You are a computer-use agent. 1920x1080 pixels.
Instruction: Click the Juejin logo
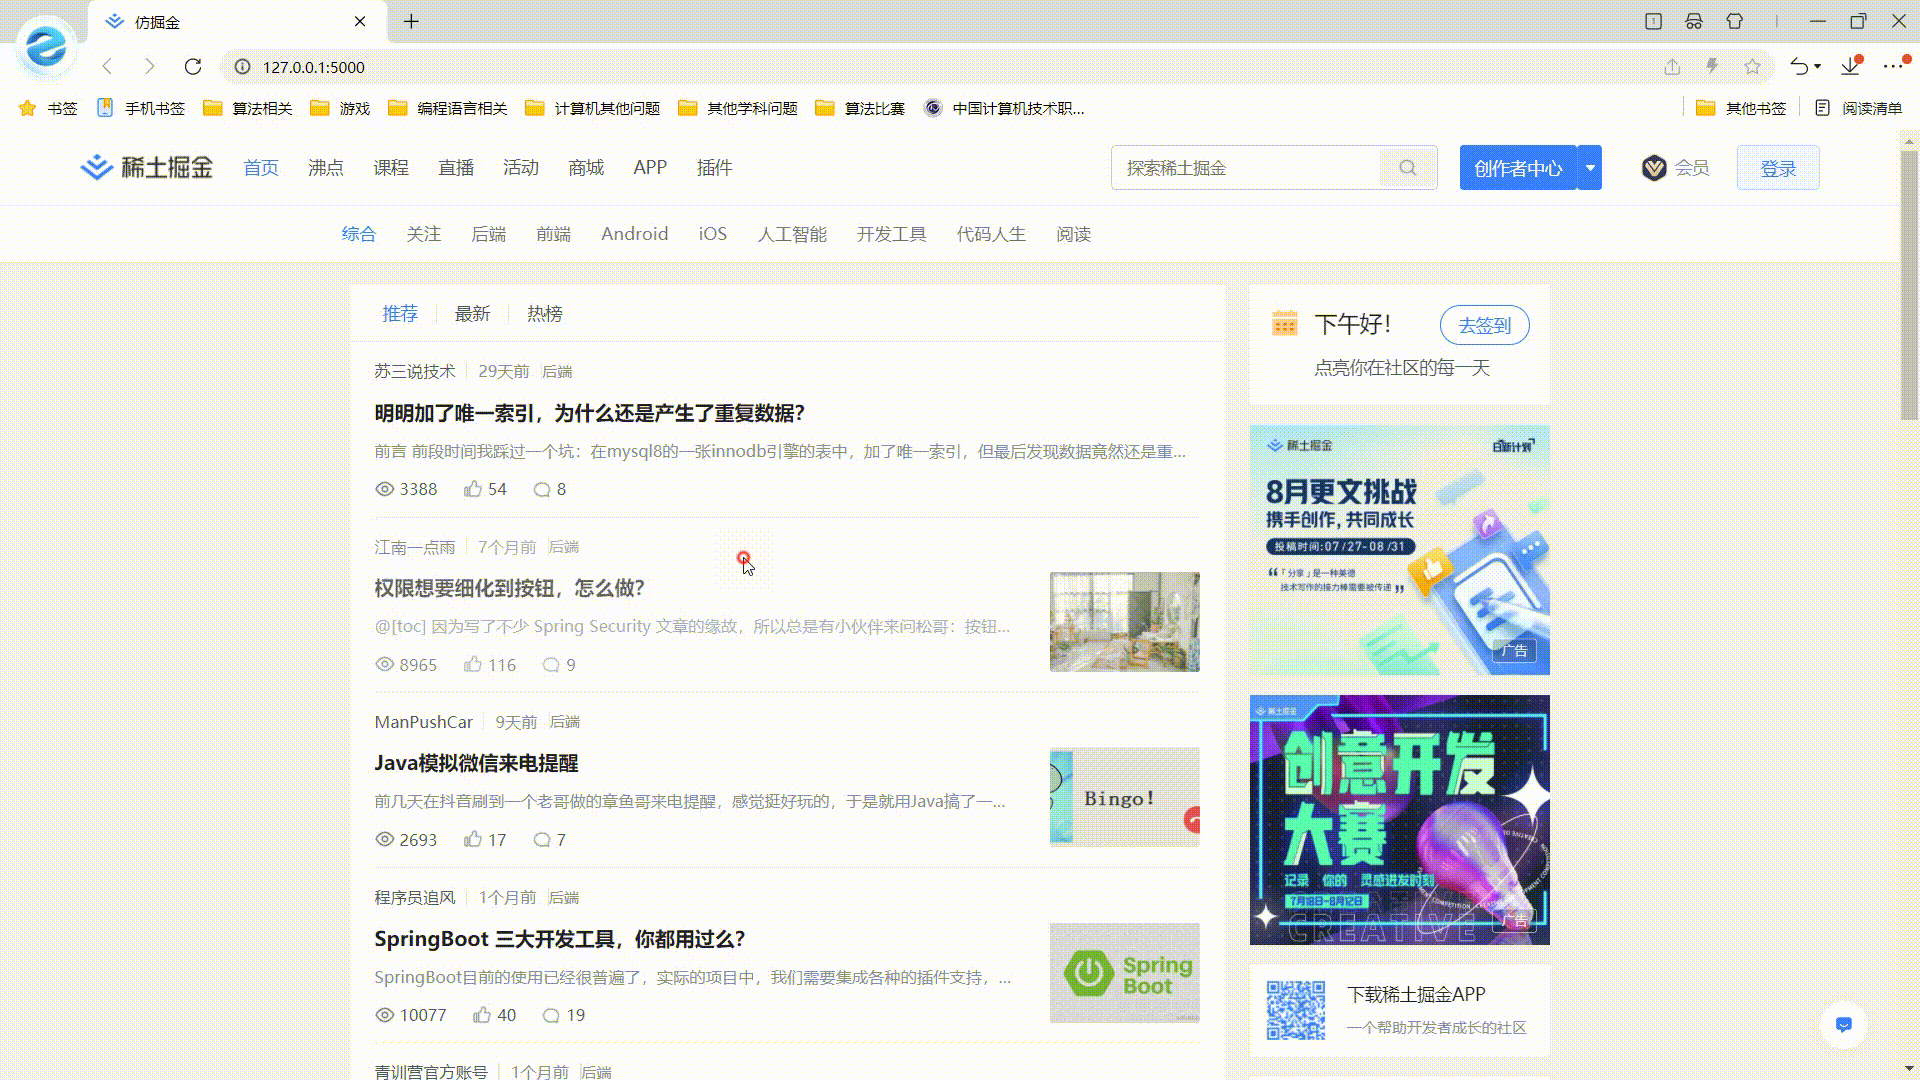[x=147, y=168]
